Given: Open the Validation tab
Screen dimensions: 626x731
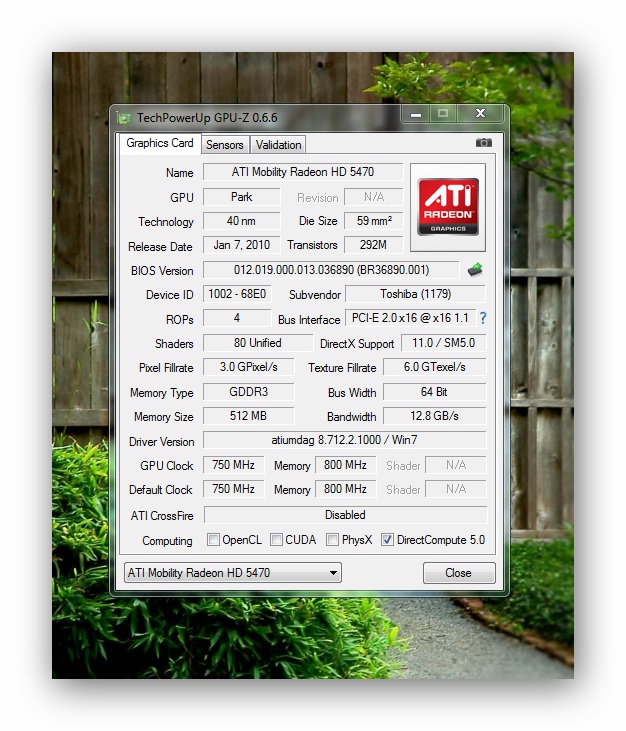Looking at the screenshot, I should [x=278, y=145].
